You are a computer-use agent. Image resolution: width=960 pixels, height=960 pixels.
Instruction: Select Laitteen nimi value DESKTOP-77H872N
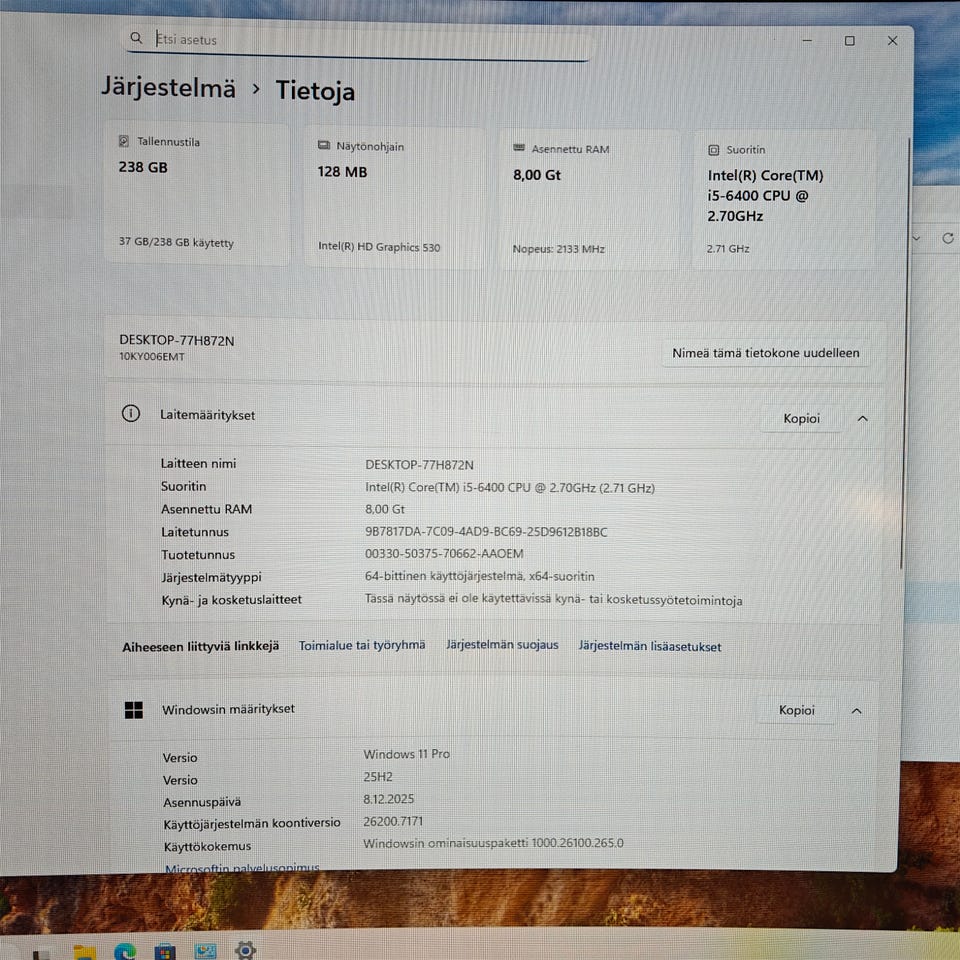click(x=419, y=465)
